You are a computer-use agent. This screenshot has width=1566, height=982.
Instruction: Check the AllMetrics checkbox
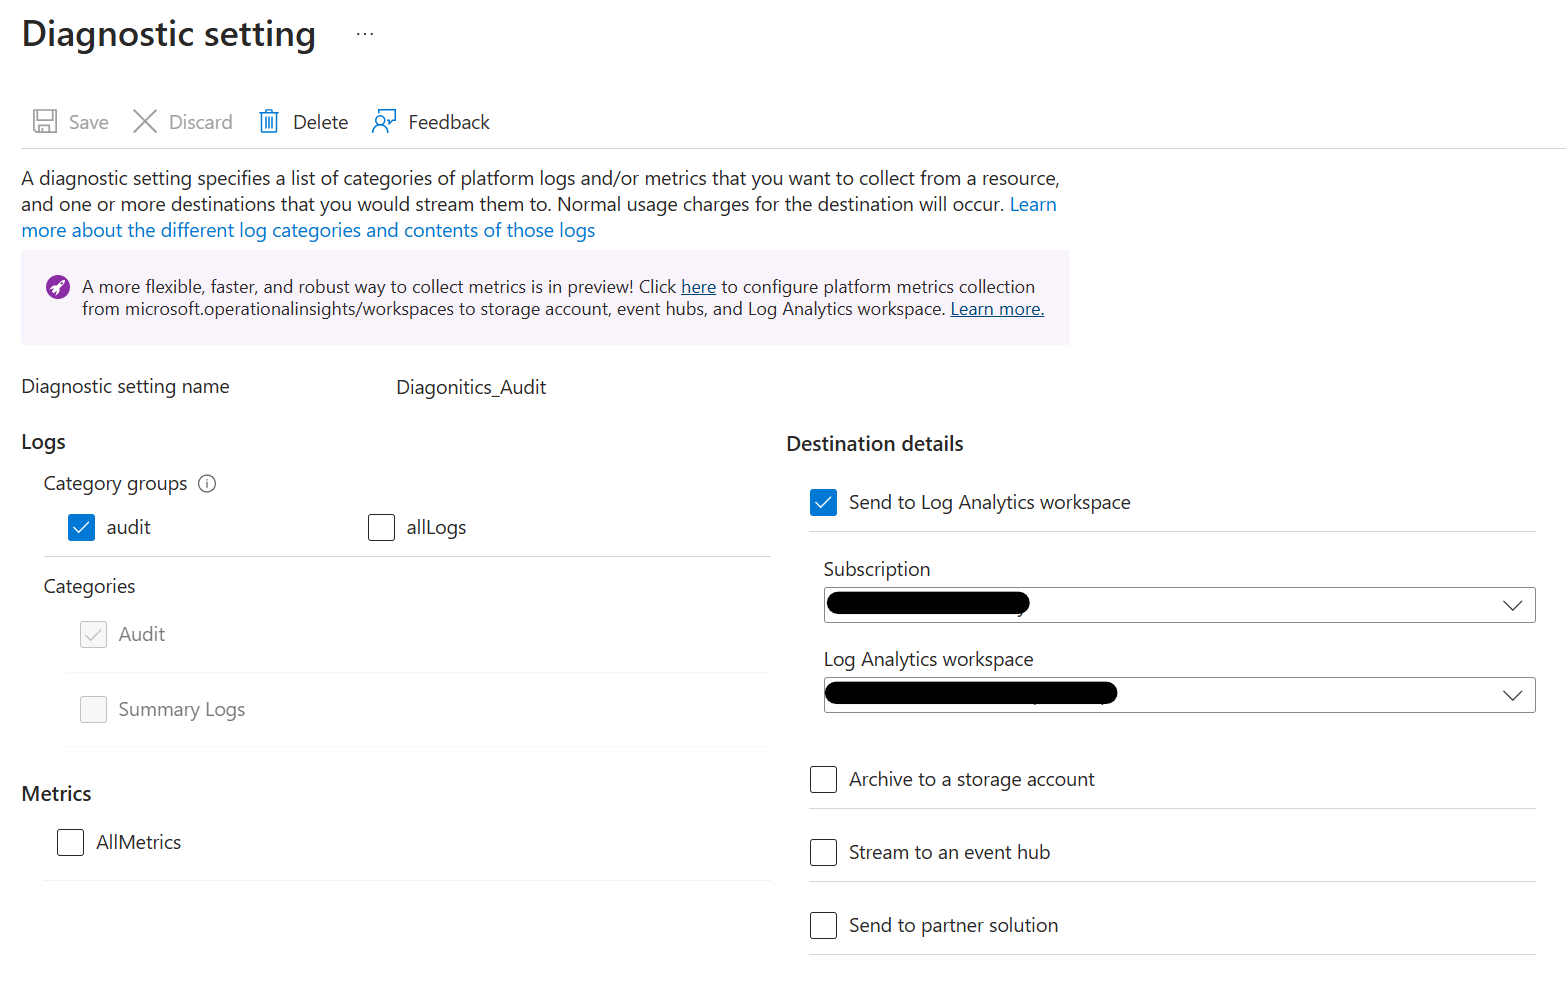click(x=71, y=842)
